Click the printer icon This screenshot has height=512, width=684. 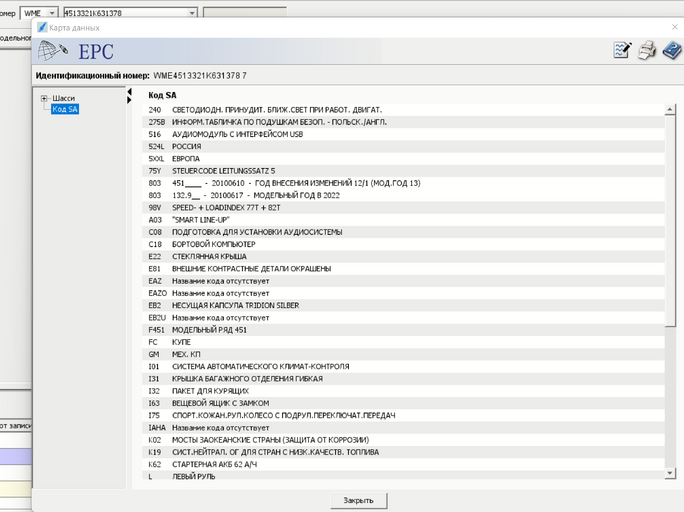(x=647, y=50)
